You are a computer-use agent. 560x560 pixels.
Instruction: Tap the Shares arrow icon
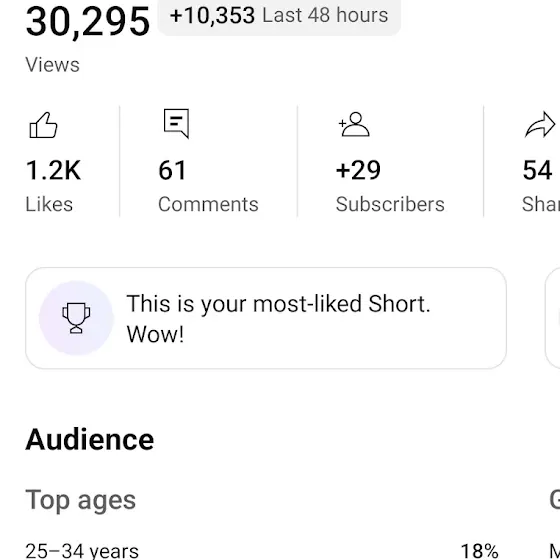coord(540,124)
